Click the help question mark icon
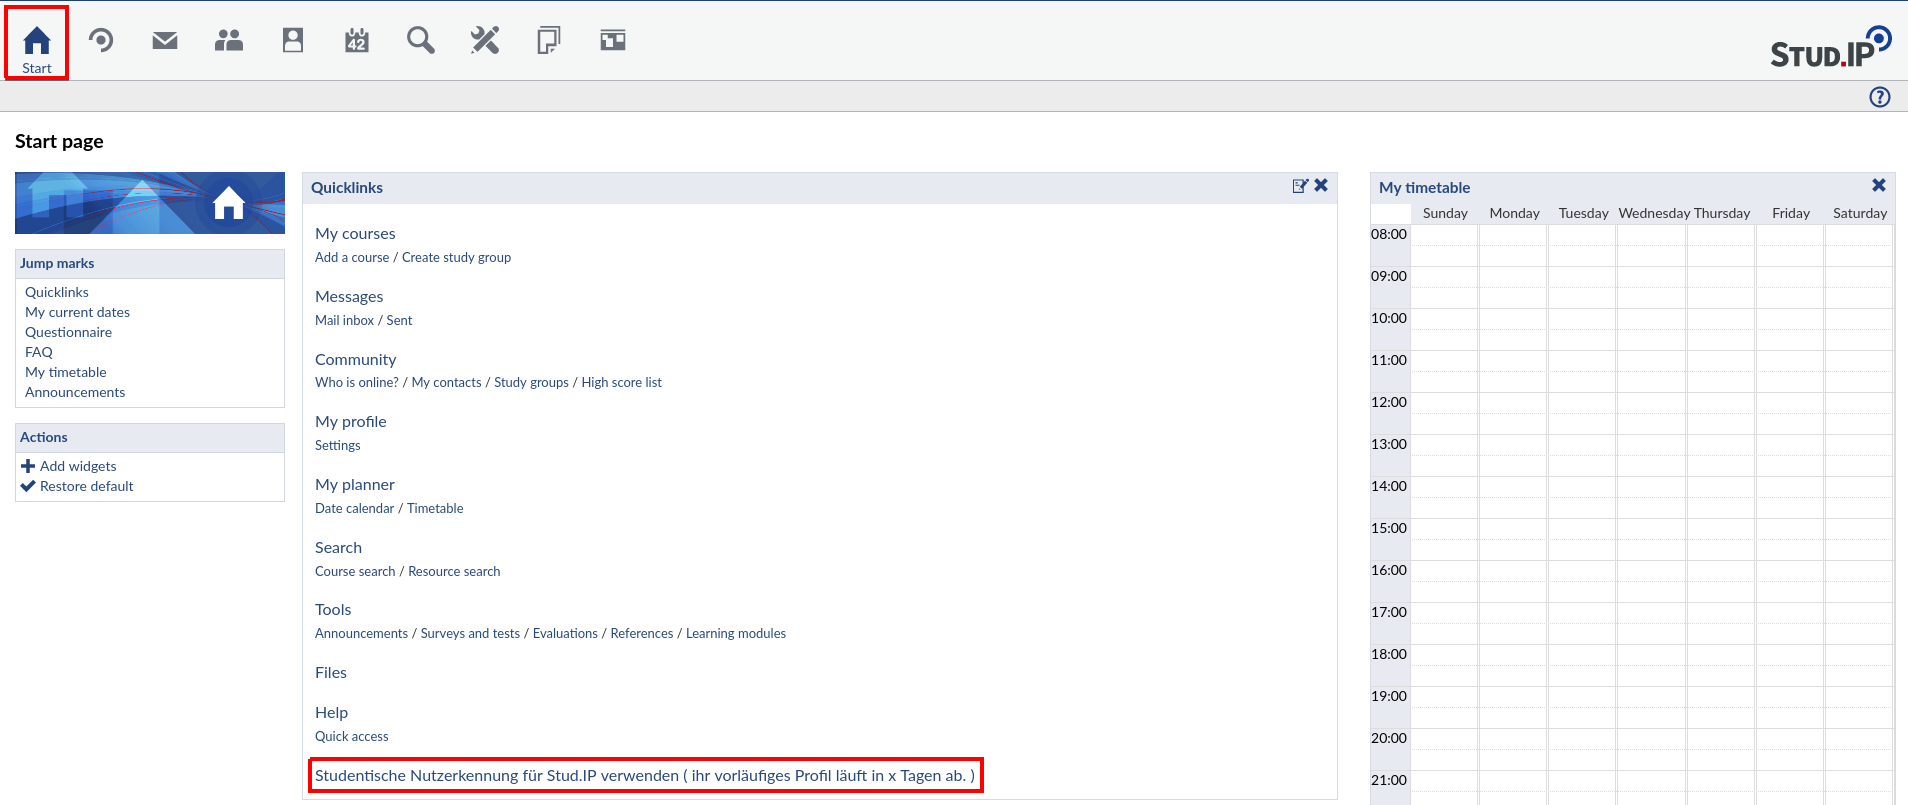The image size is (1908, 805). pos(1880,97)
